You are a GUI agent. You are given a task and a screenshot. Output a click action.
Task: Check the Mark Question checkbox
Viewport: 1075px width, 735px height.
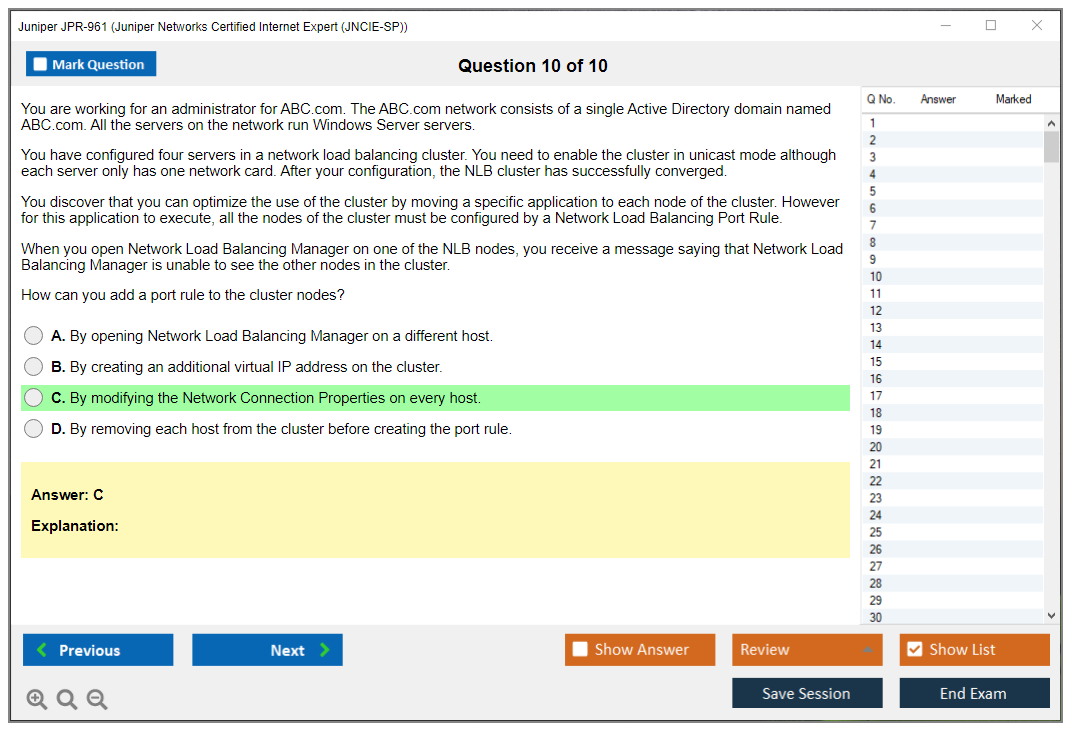[41, 65]
